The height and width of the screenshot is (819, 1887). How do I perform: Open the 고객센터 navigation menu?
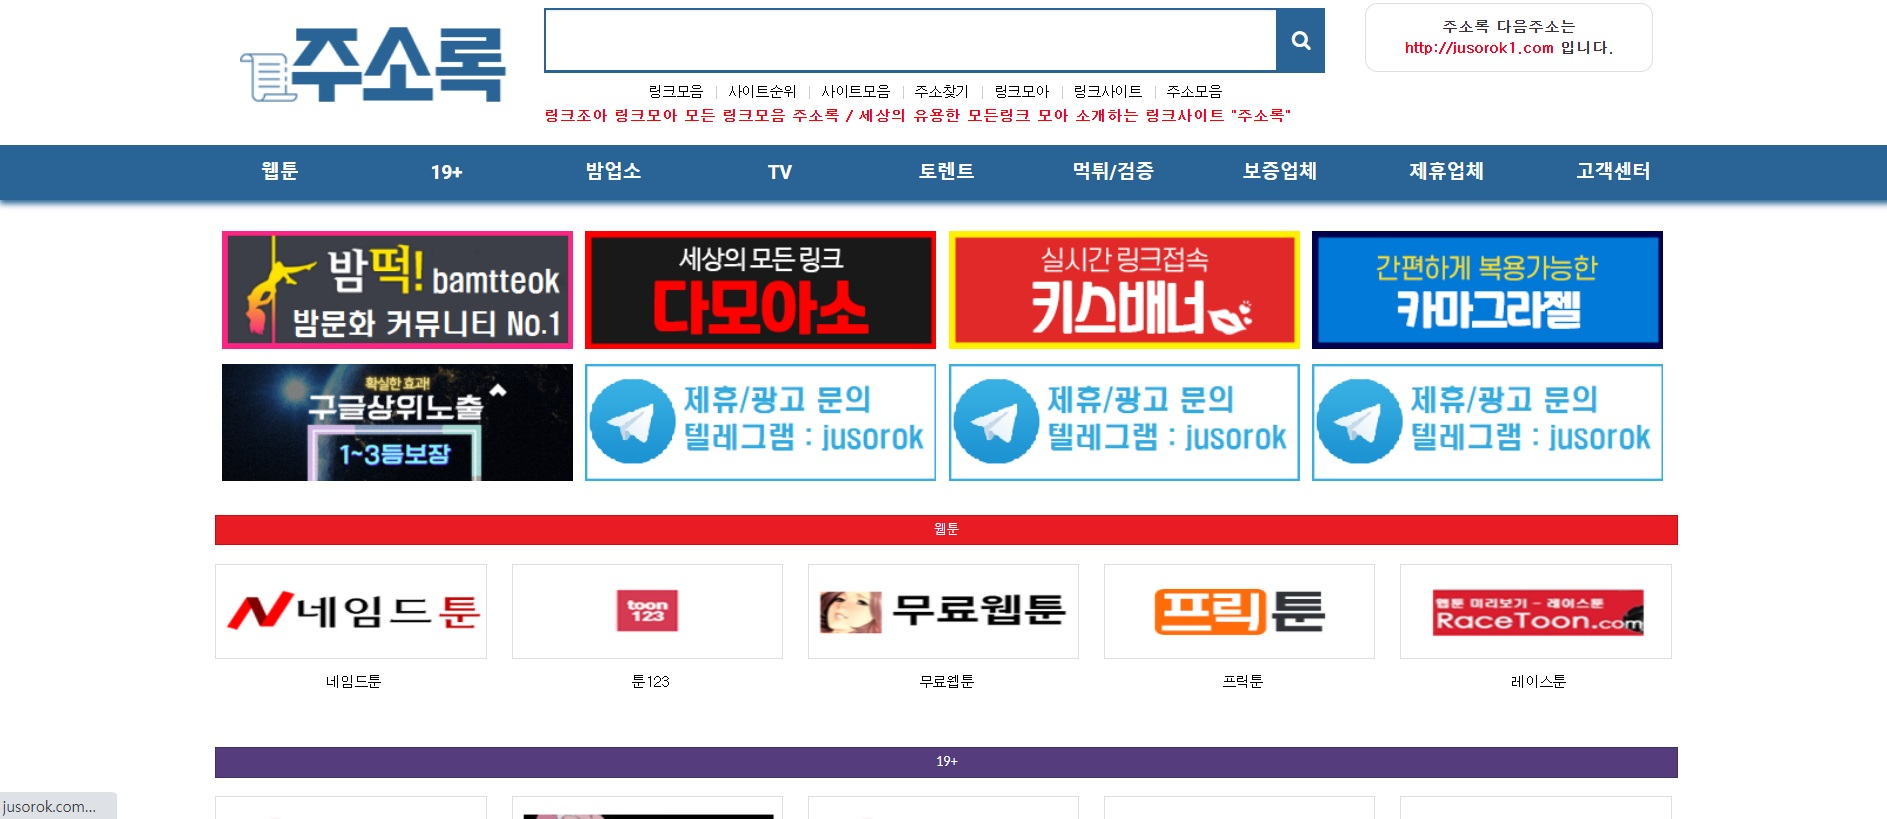[x=1613, y=172]
